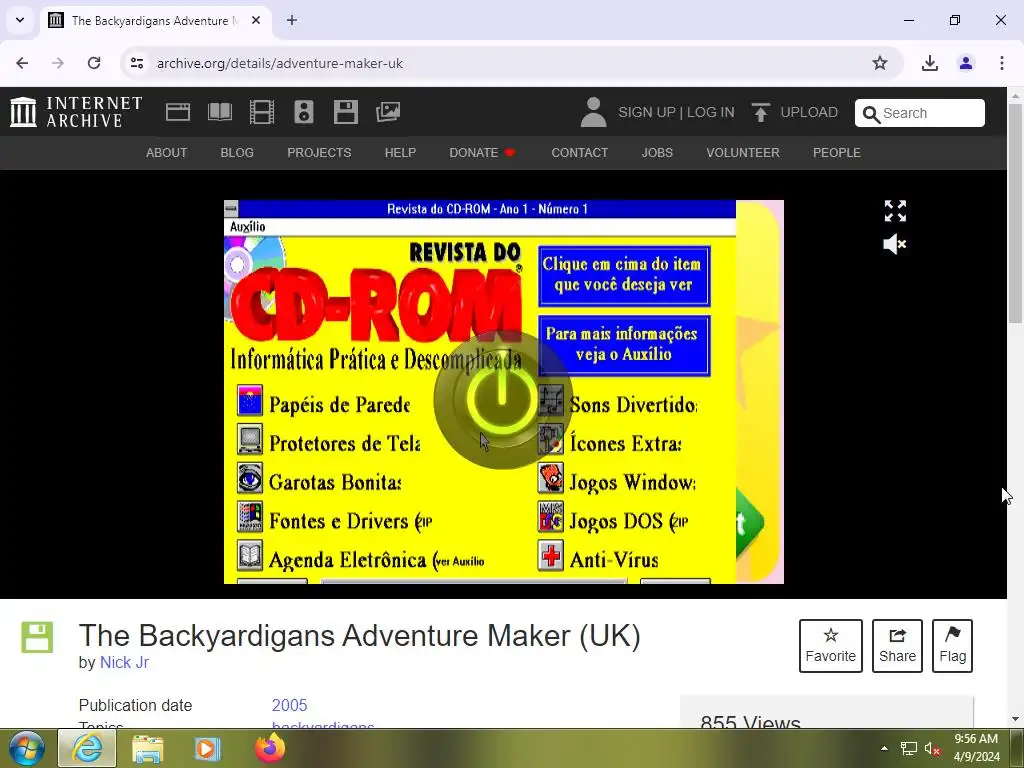Open the Web (Wayback) icon
1024x768 pixels.
point(178,112)
